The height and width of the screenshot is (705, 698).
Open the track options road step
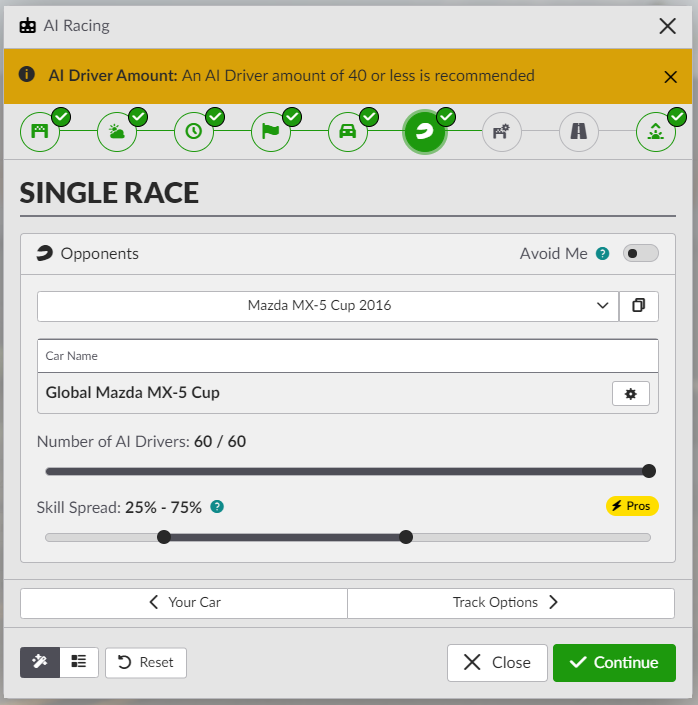(579, 132)
